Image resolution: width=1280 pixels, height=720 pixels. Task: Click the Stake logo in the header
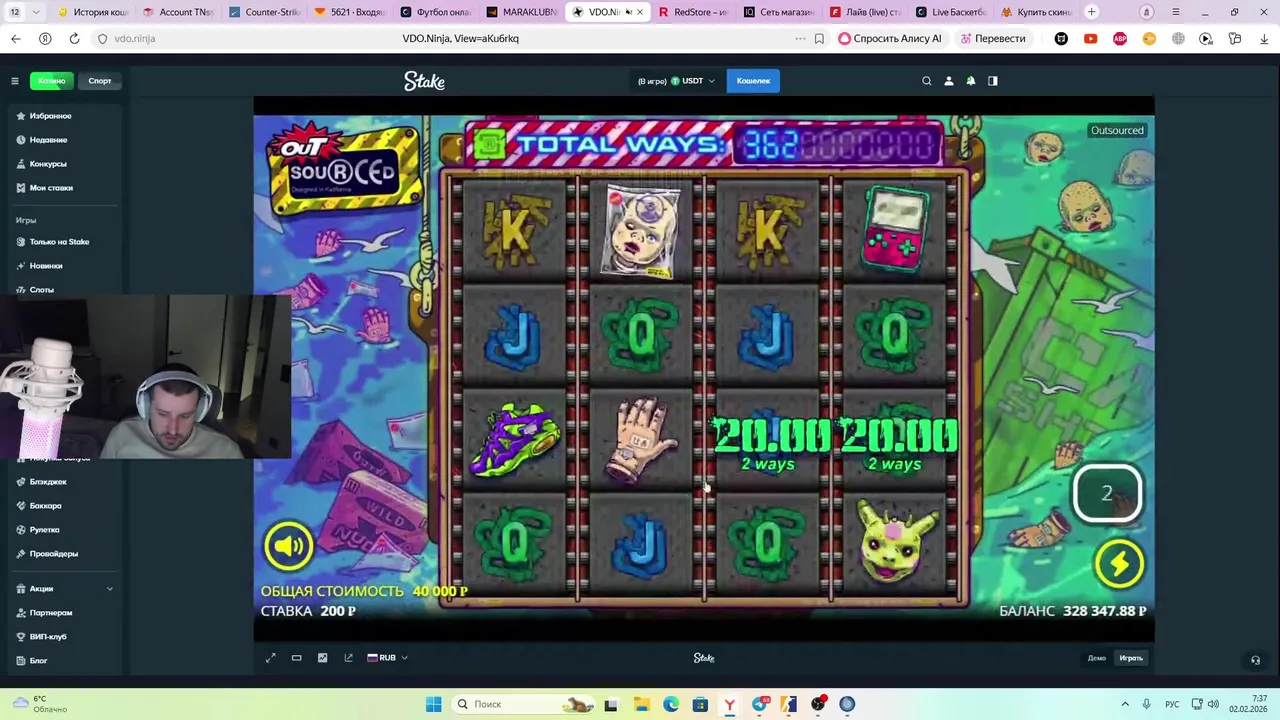pyautogui.click(x=424, y=81)
